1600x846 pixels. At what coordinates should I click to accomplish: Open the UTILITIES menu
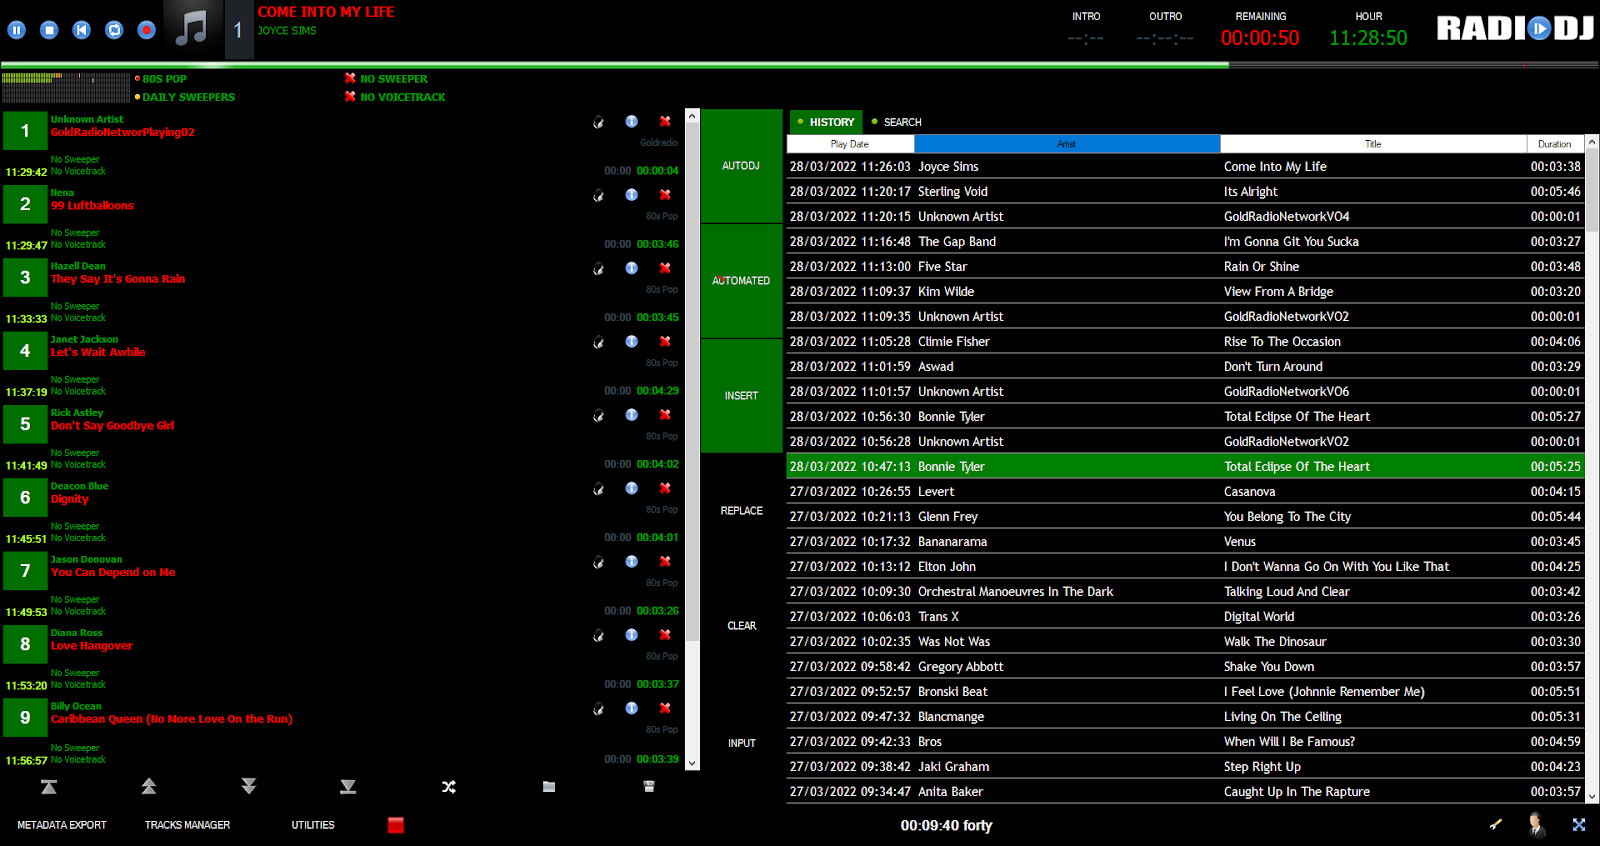pyautogui.click(x=313, y=825)
